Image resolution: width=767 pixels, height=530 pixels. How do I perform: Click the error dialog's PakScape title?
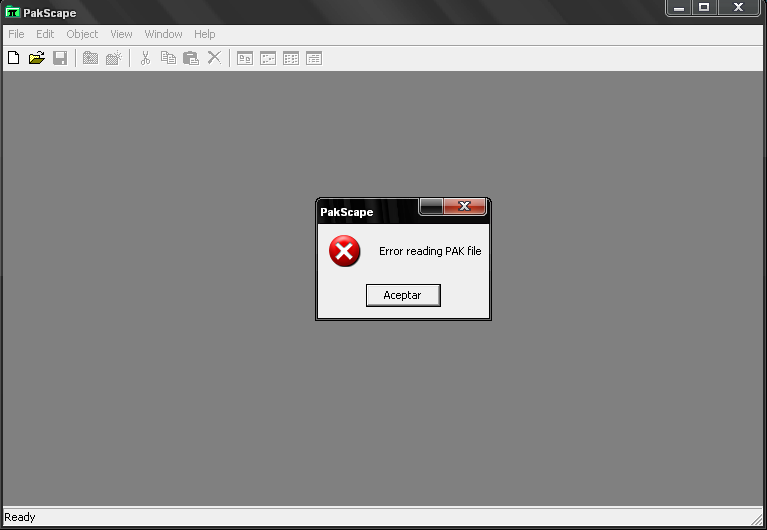coord(346,212)
